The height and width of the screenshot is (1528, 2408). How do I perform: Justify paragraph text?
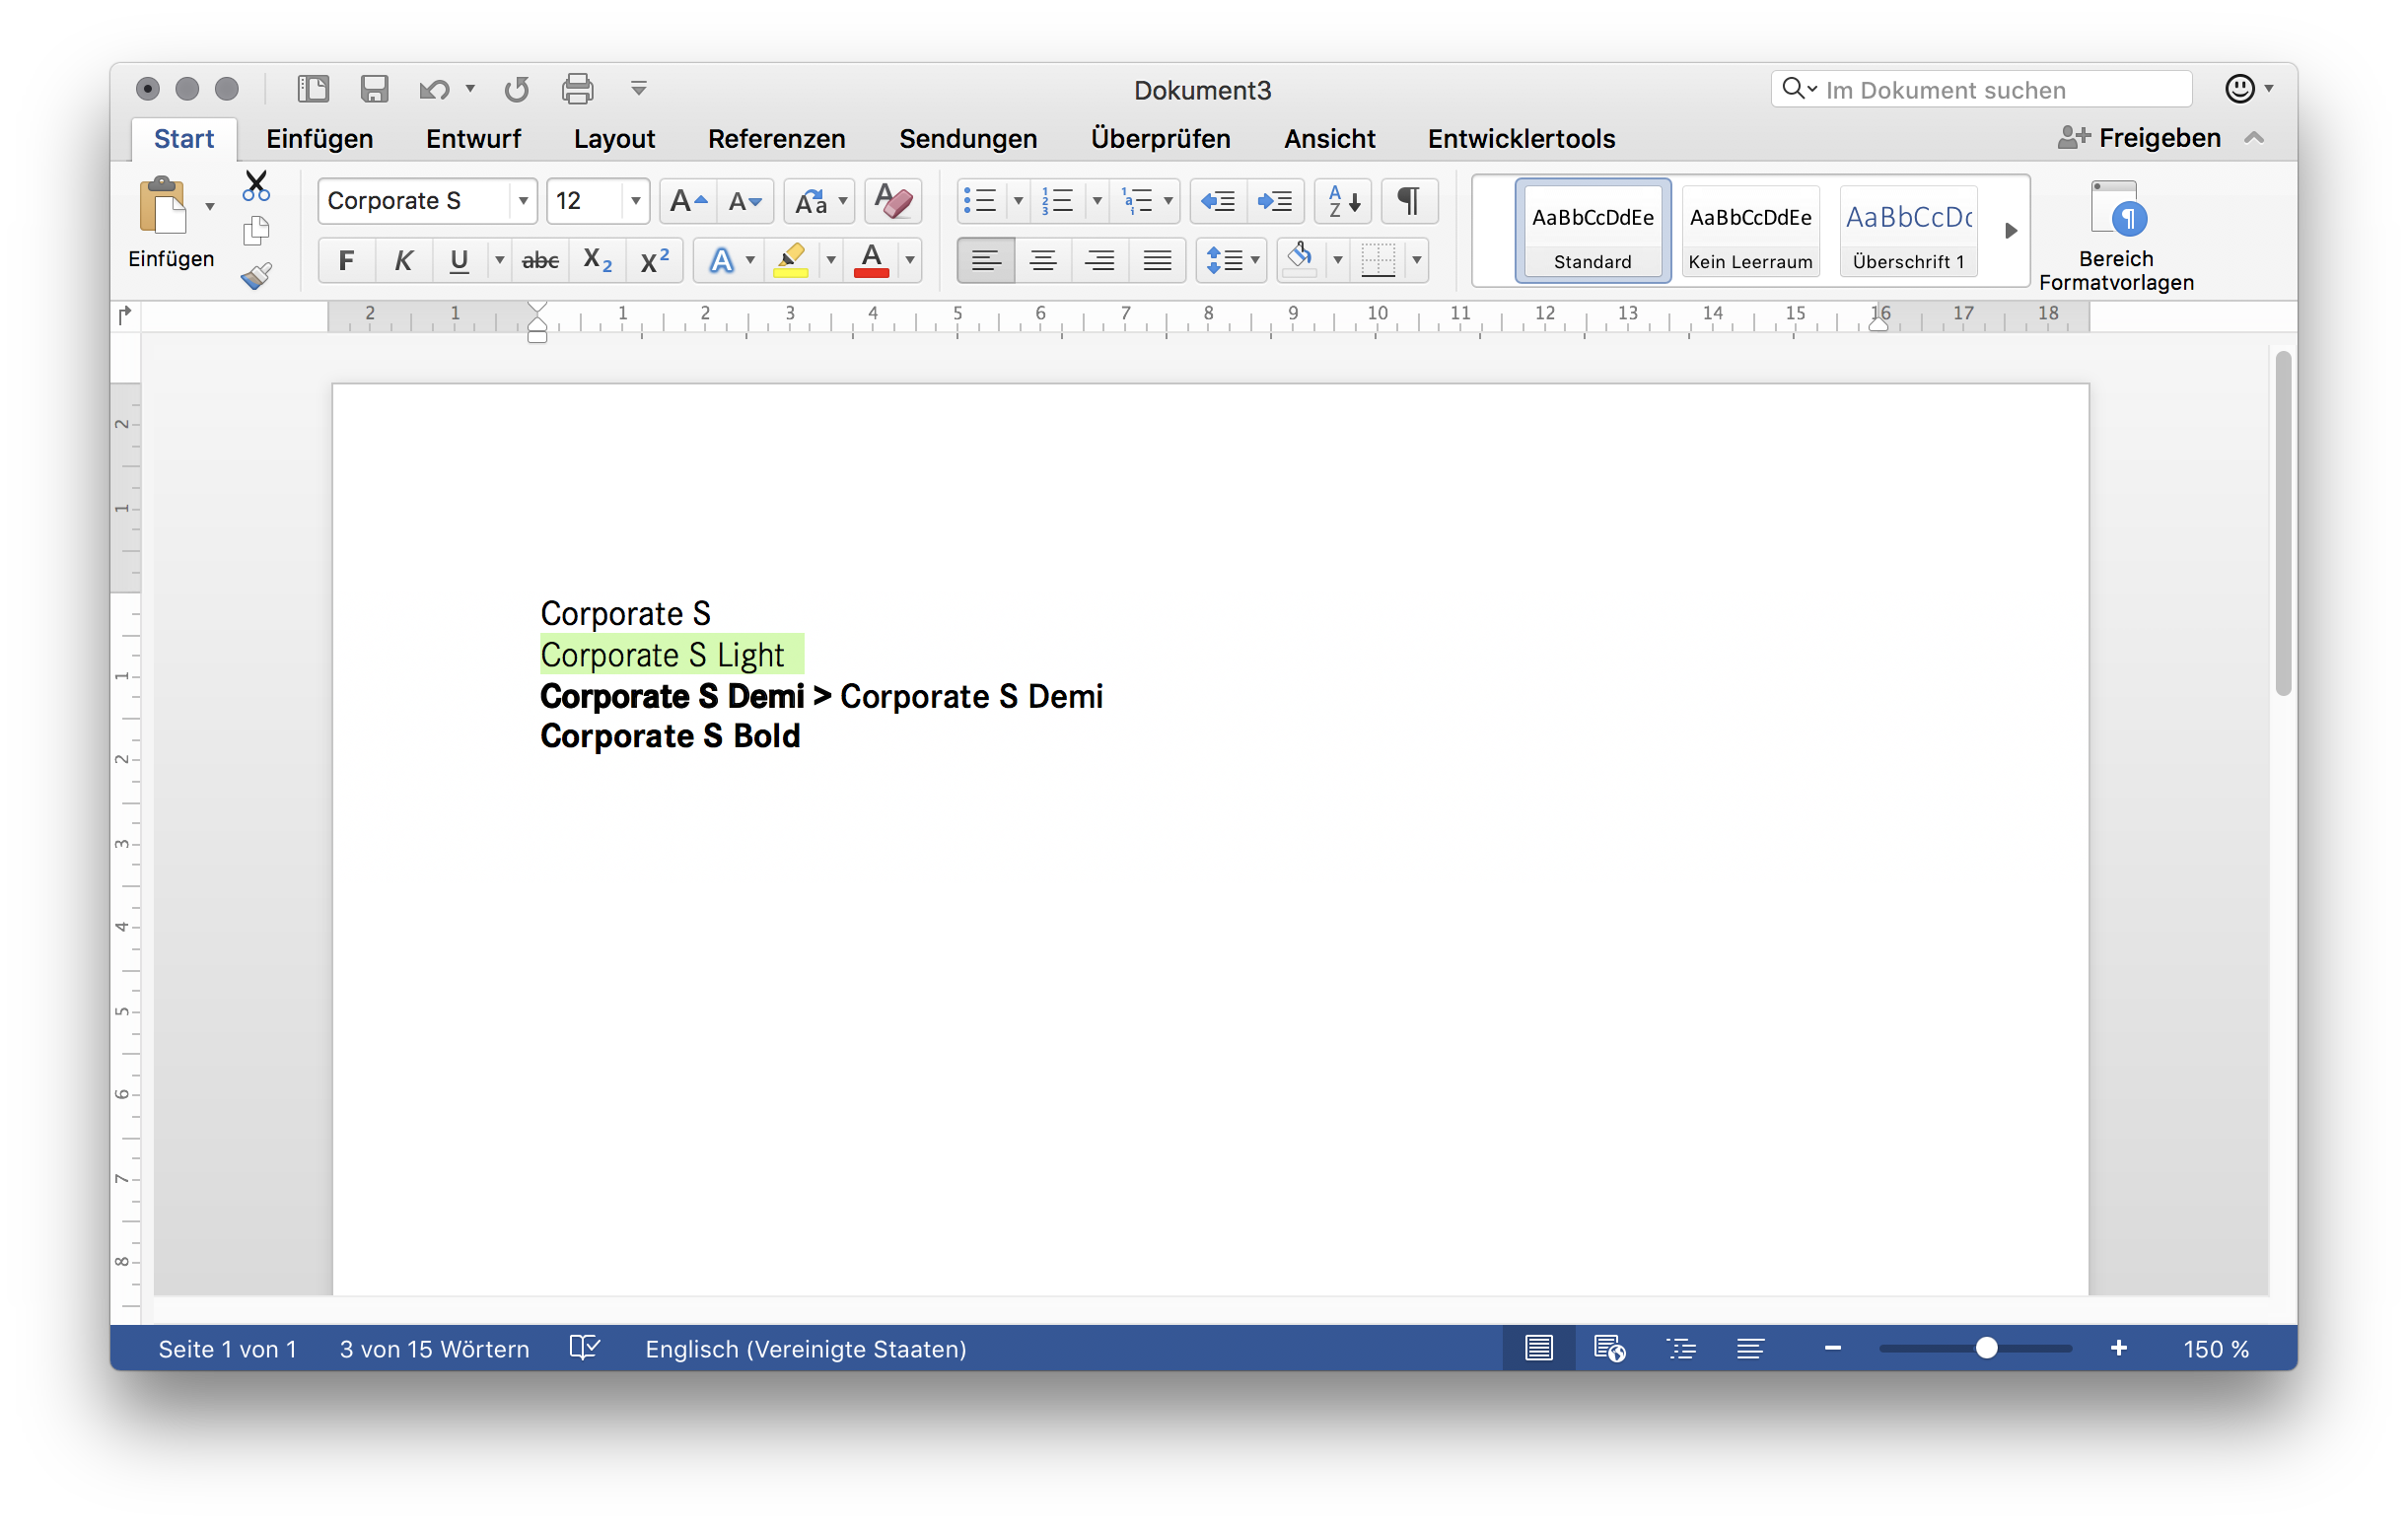[x=1157, y=261]
